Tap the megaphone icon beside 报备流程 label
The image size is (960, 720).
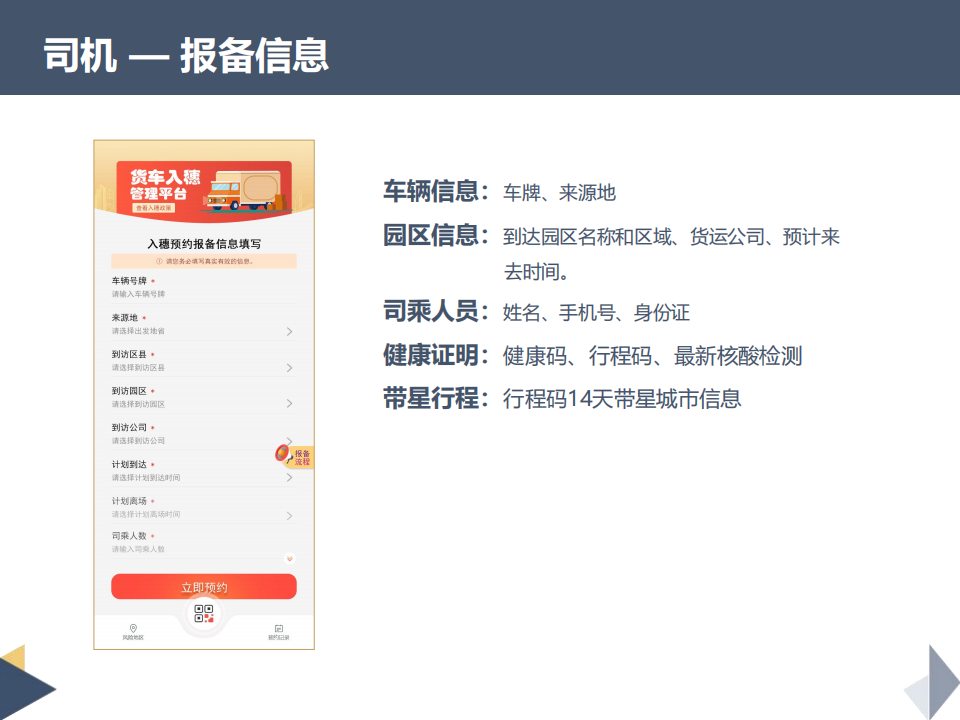pyautogui.click(x=283, y=453)
